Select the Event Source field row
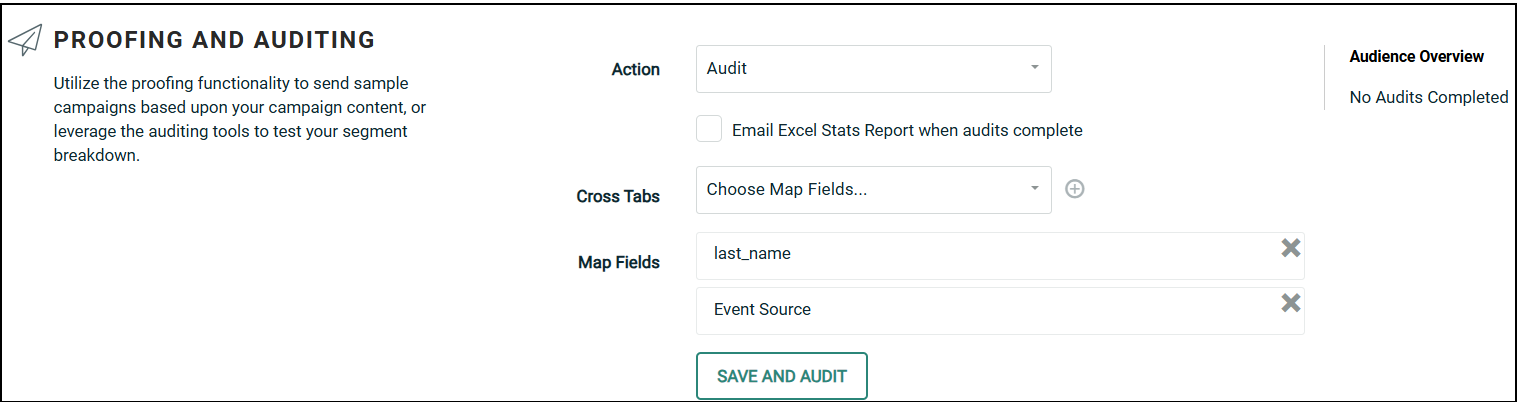Image resolution: width=1527 pixels, height=402 pixels. (x=980, y=310)
